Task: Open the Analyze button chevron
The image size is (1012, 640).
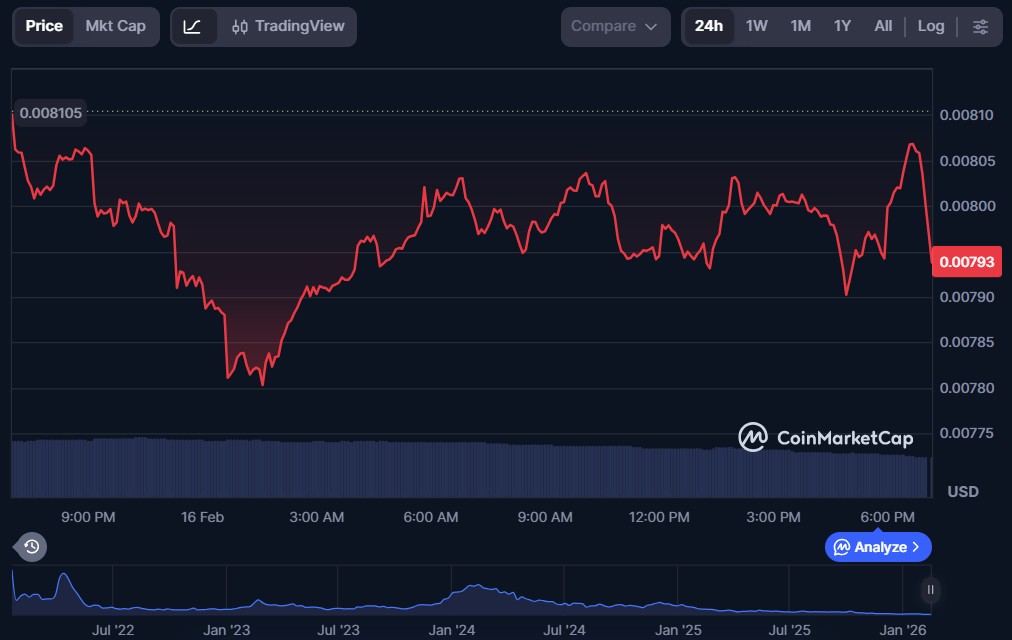Action: coord(916,547)
